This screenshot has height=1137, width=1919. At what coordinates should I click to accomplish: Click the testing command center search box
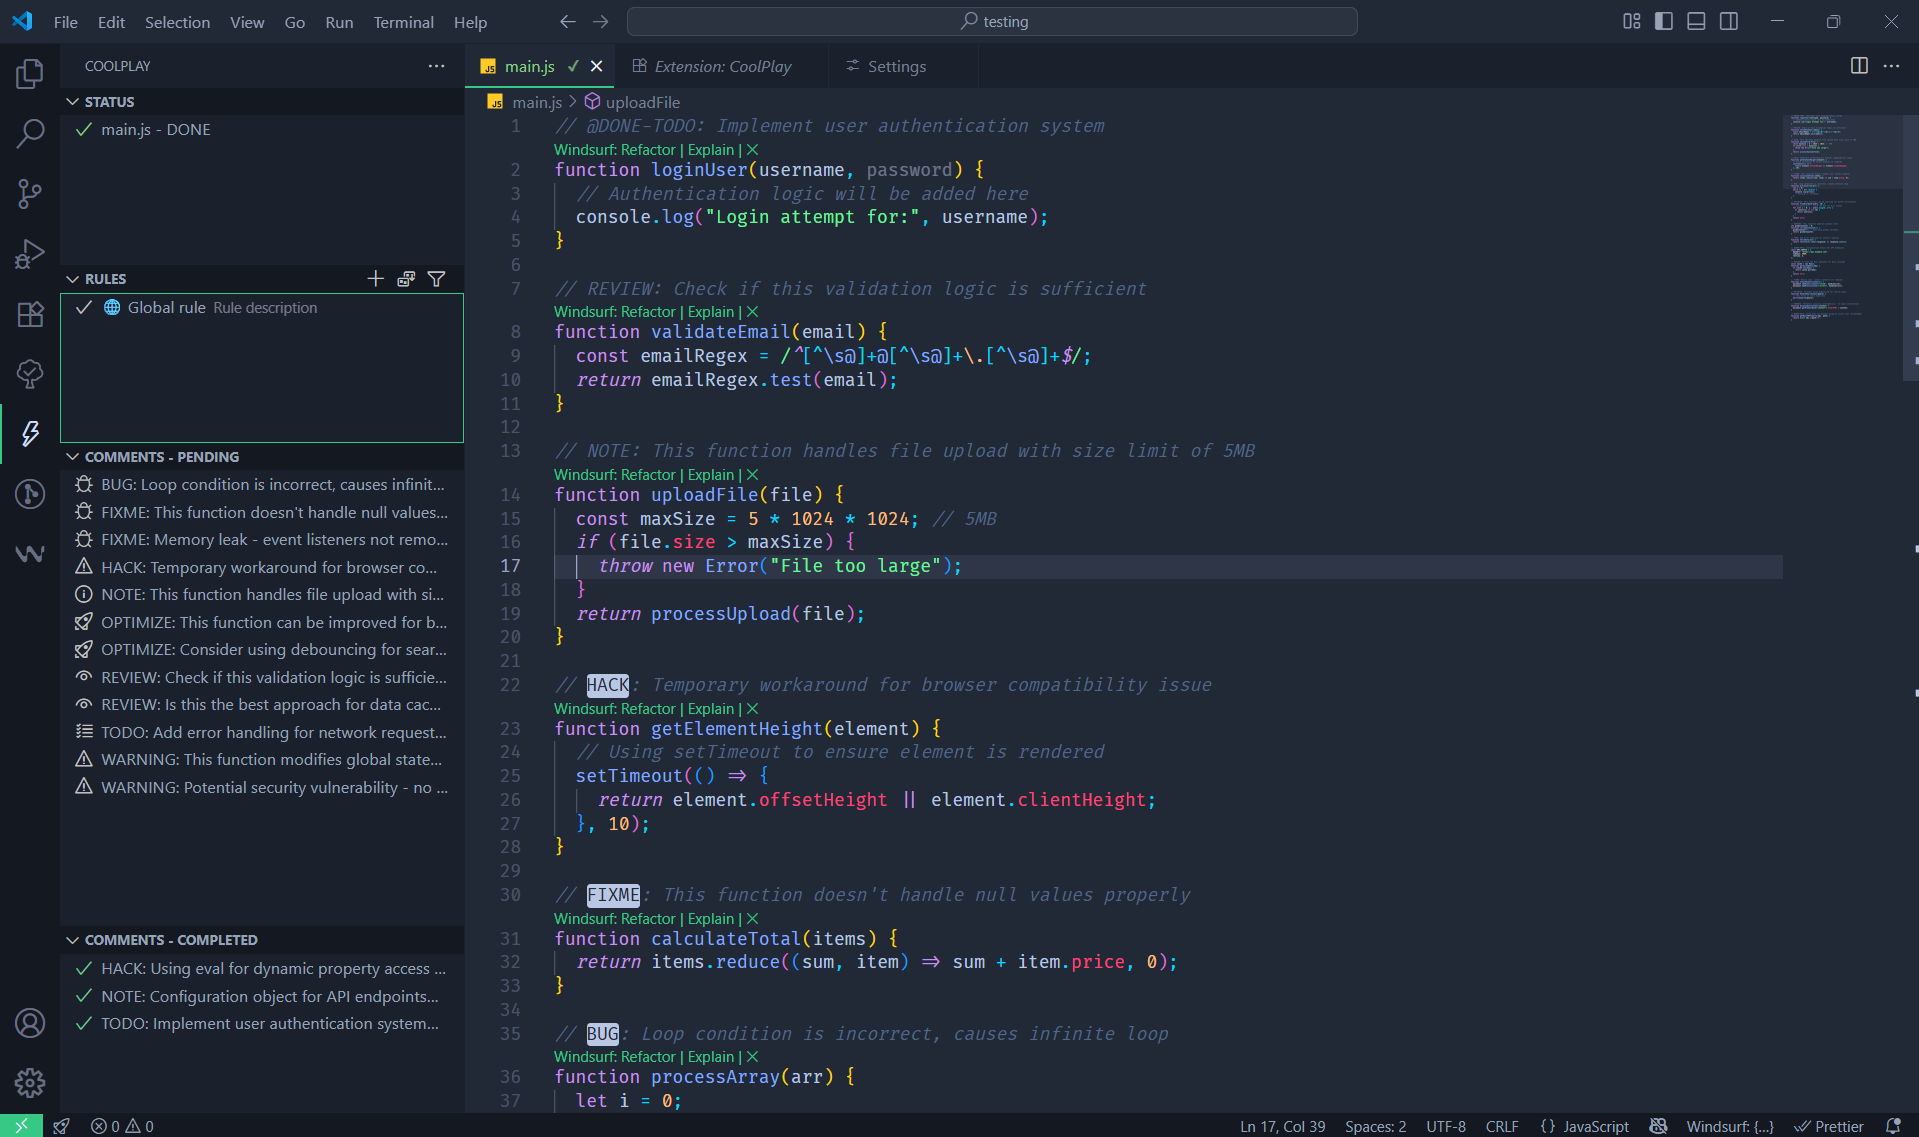click(992, 21)
